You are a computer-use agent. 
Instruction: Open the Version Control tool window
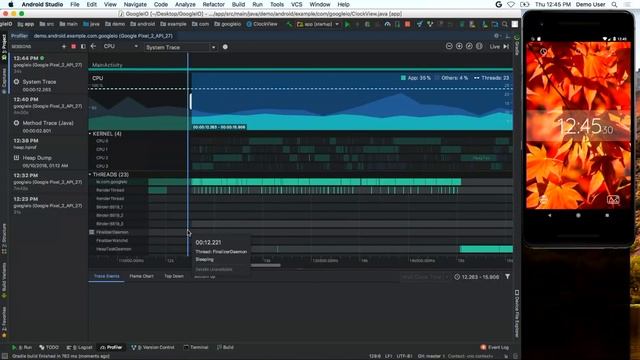click(153, 347)
